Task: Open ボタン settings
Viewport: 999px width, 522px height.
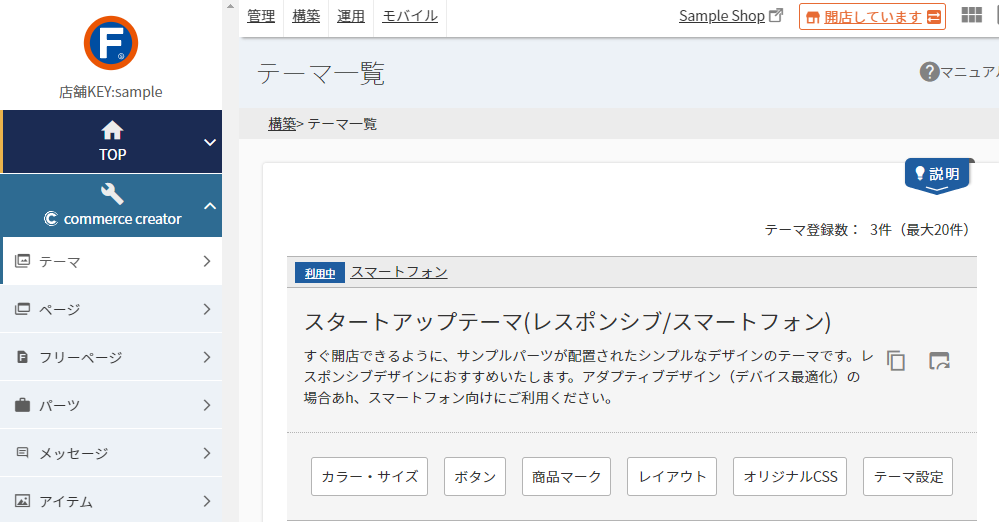Action: [x=475, y=476]
